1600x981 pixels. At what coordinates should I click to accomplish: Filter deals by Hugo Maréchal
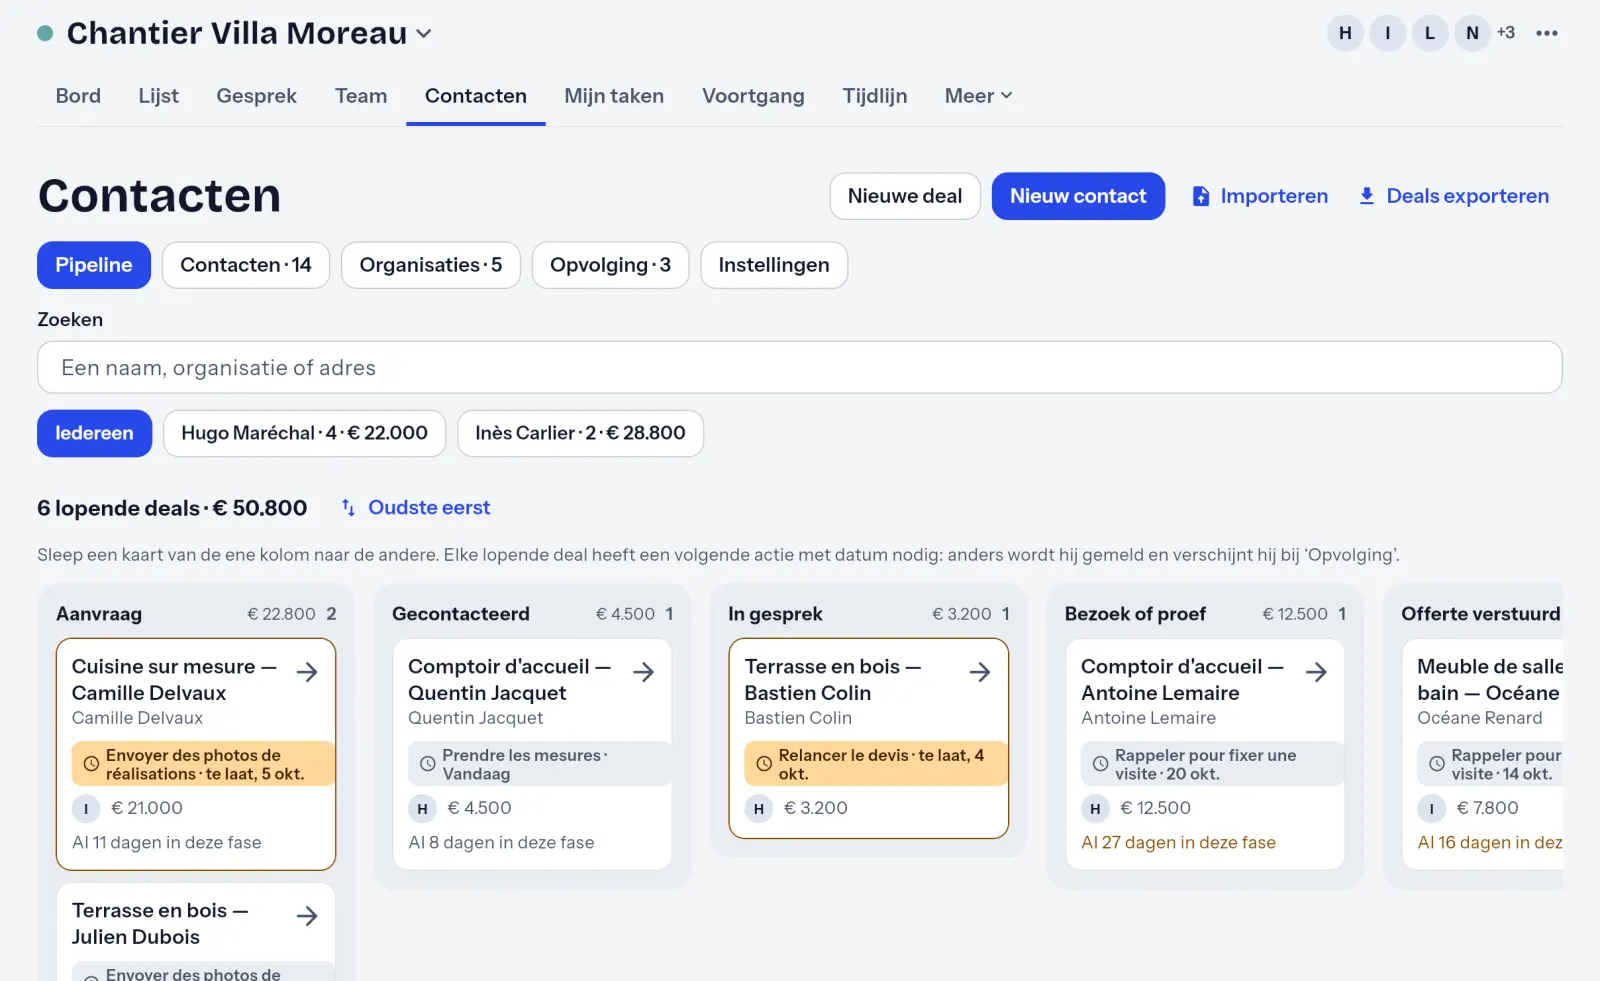[304, 433]
